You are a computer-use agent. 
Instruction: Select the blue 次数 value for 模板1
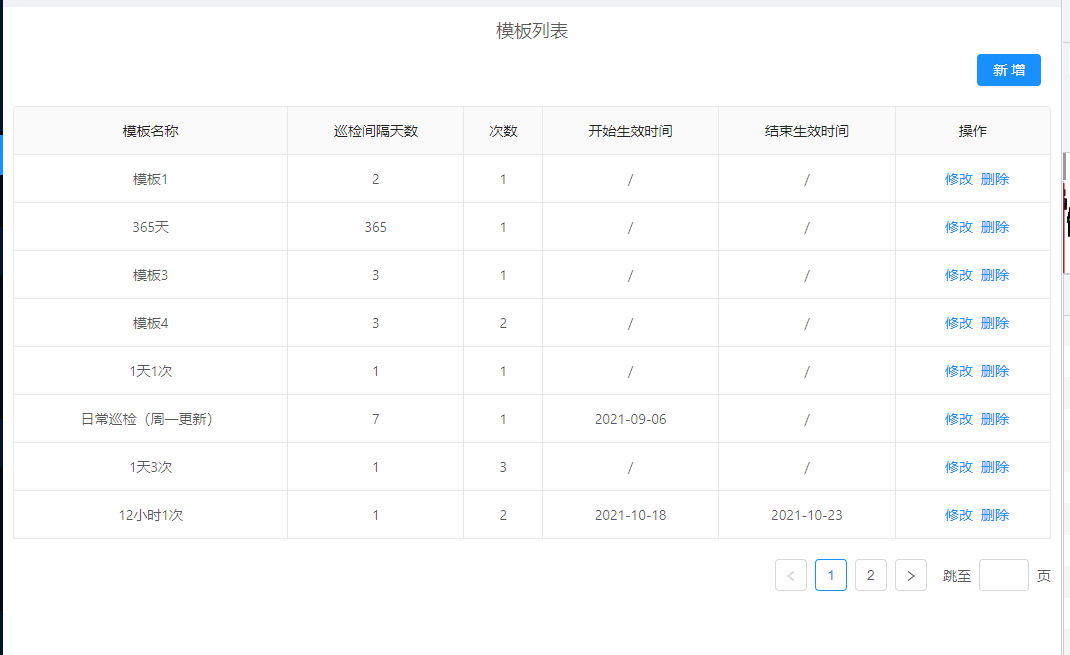click(x=503, y=179)
